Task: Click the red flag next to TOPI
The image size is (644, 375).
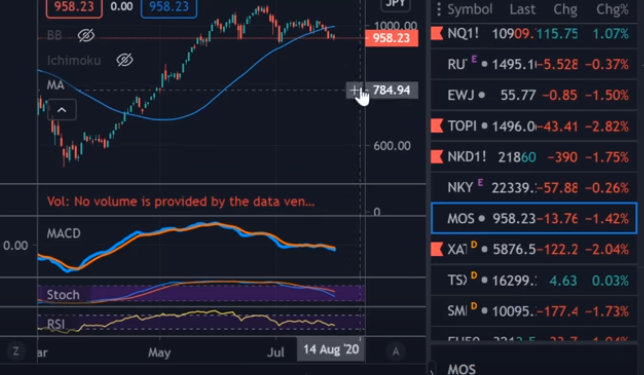Action: pyautogui.click(x=437, y=126)
